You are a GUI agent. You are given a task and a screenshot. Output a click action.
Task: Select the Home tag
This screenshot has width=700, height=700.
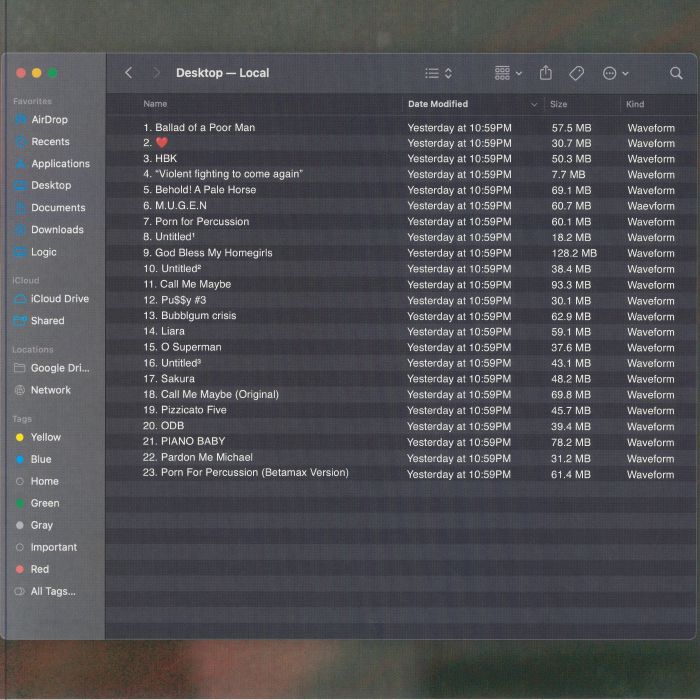38,481
